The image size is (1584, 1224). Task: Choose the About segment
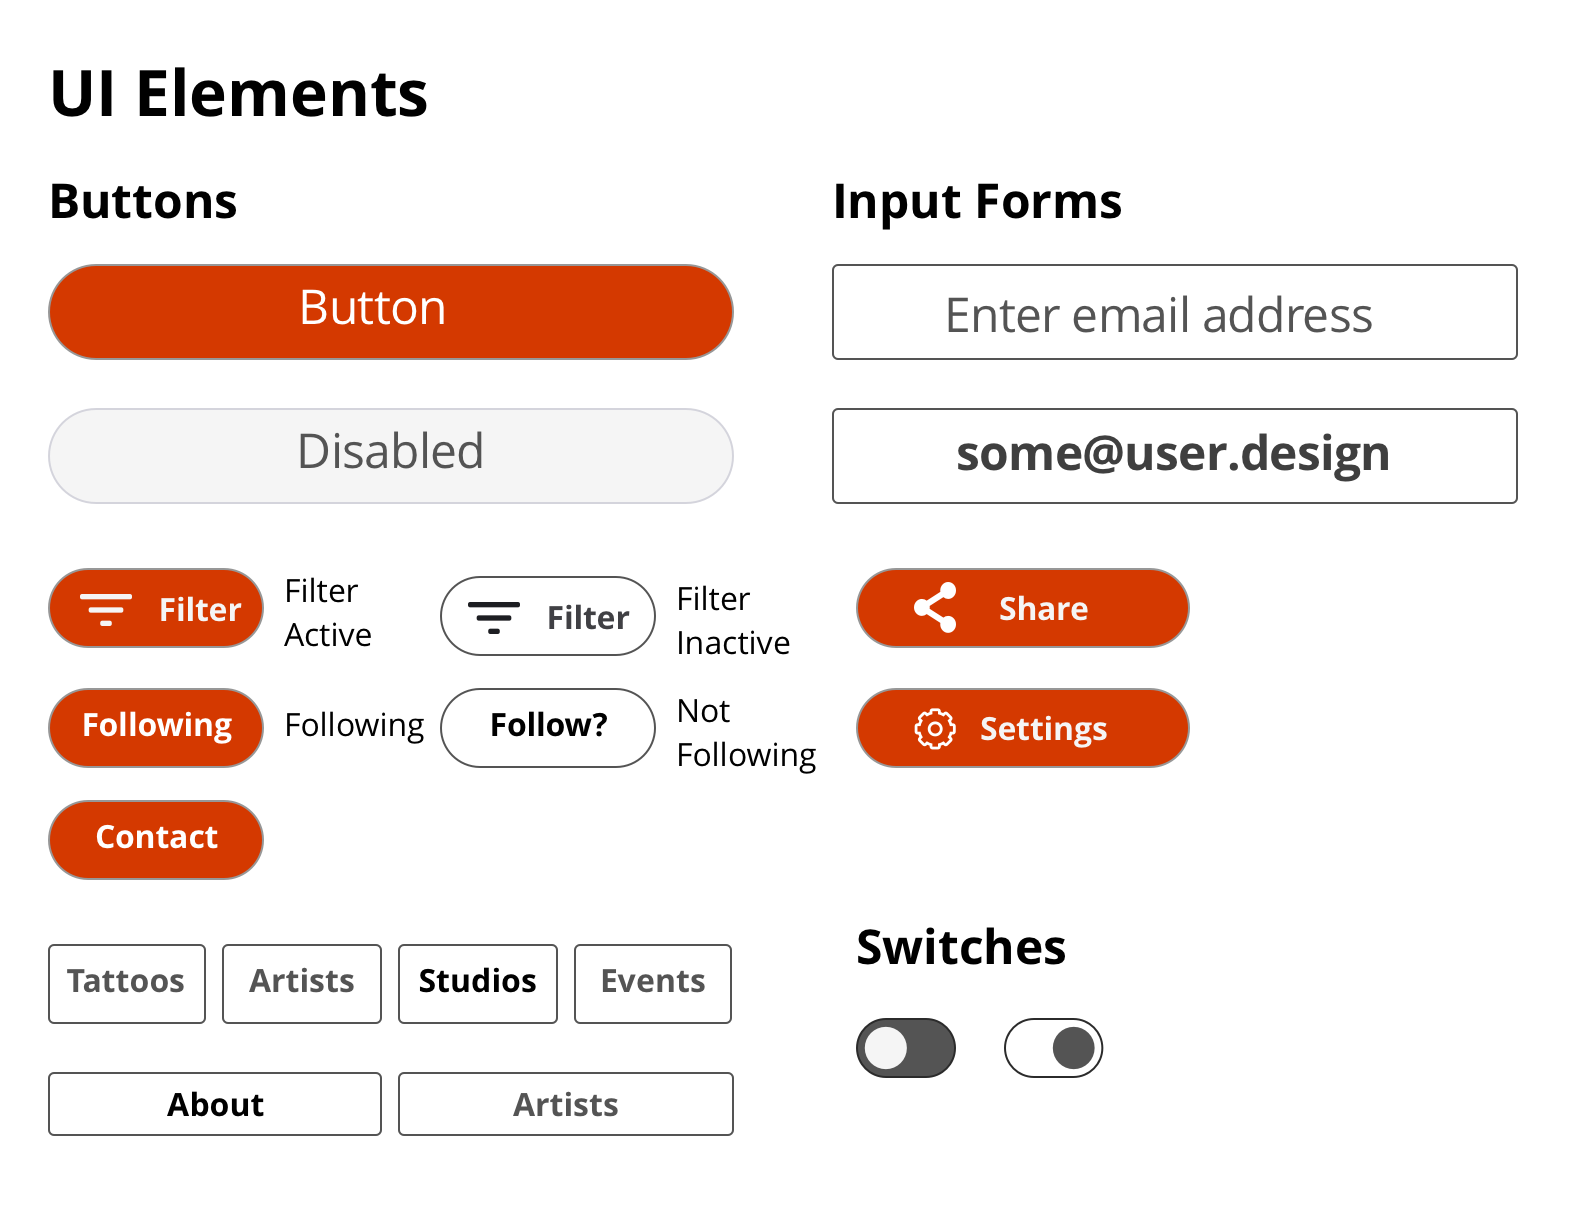(215, 1104)
